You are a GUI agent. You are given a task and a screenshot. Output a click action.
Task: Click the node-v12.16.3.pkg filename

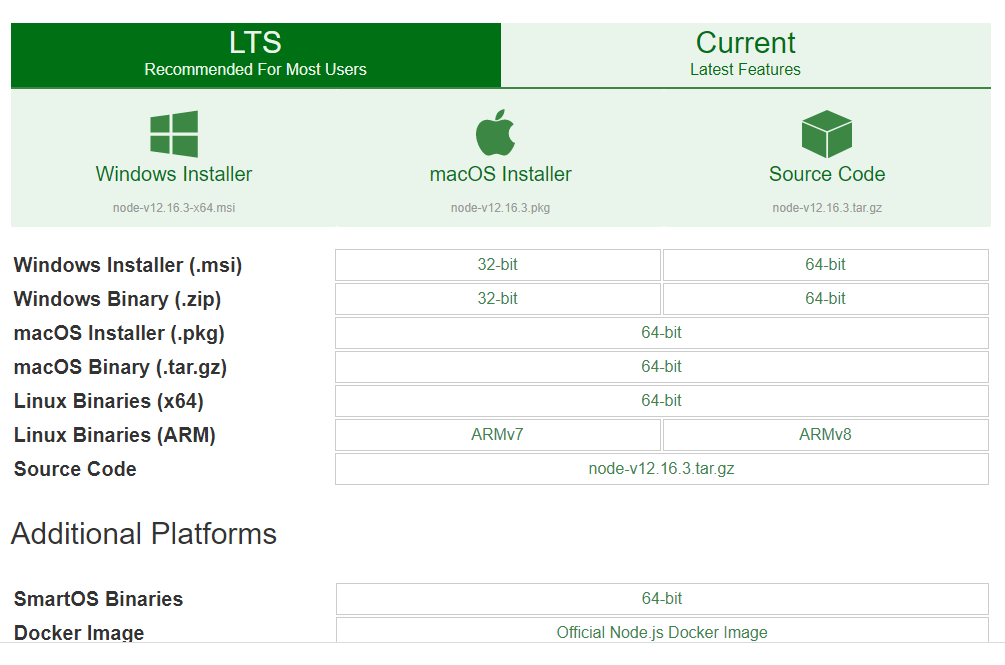click(x=500, y=208)
